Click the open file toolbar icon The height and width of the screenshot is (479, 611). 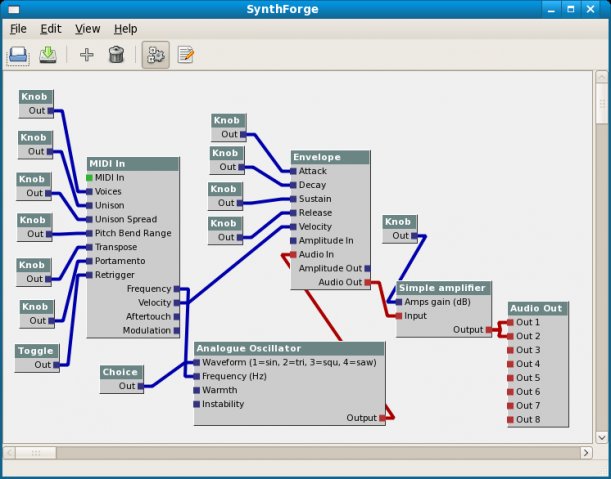coord(18,55)
